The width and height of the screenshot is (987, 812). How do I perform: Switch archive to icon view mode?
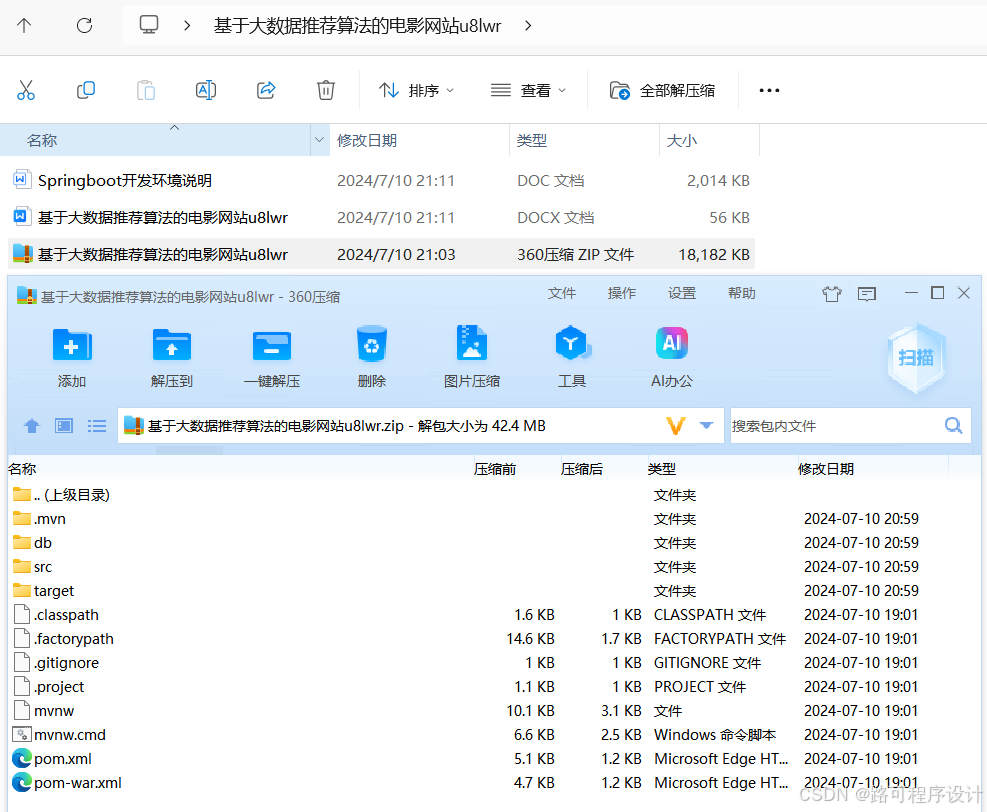64,426
